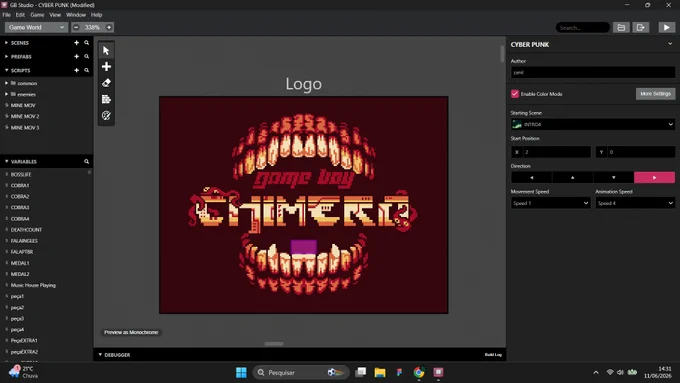Collapse the VARIABLES section
680x383 pixels.
click(x=7, y=161)
